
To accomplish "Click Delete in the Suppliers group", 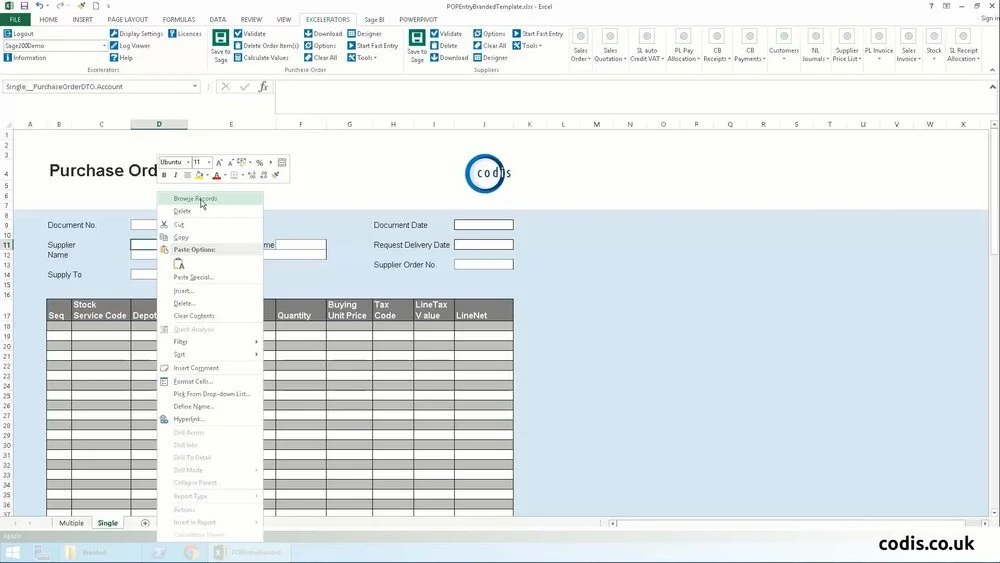I will click(444, 46).
